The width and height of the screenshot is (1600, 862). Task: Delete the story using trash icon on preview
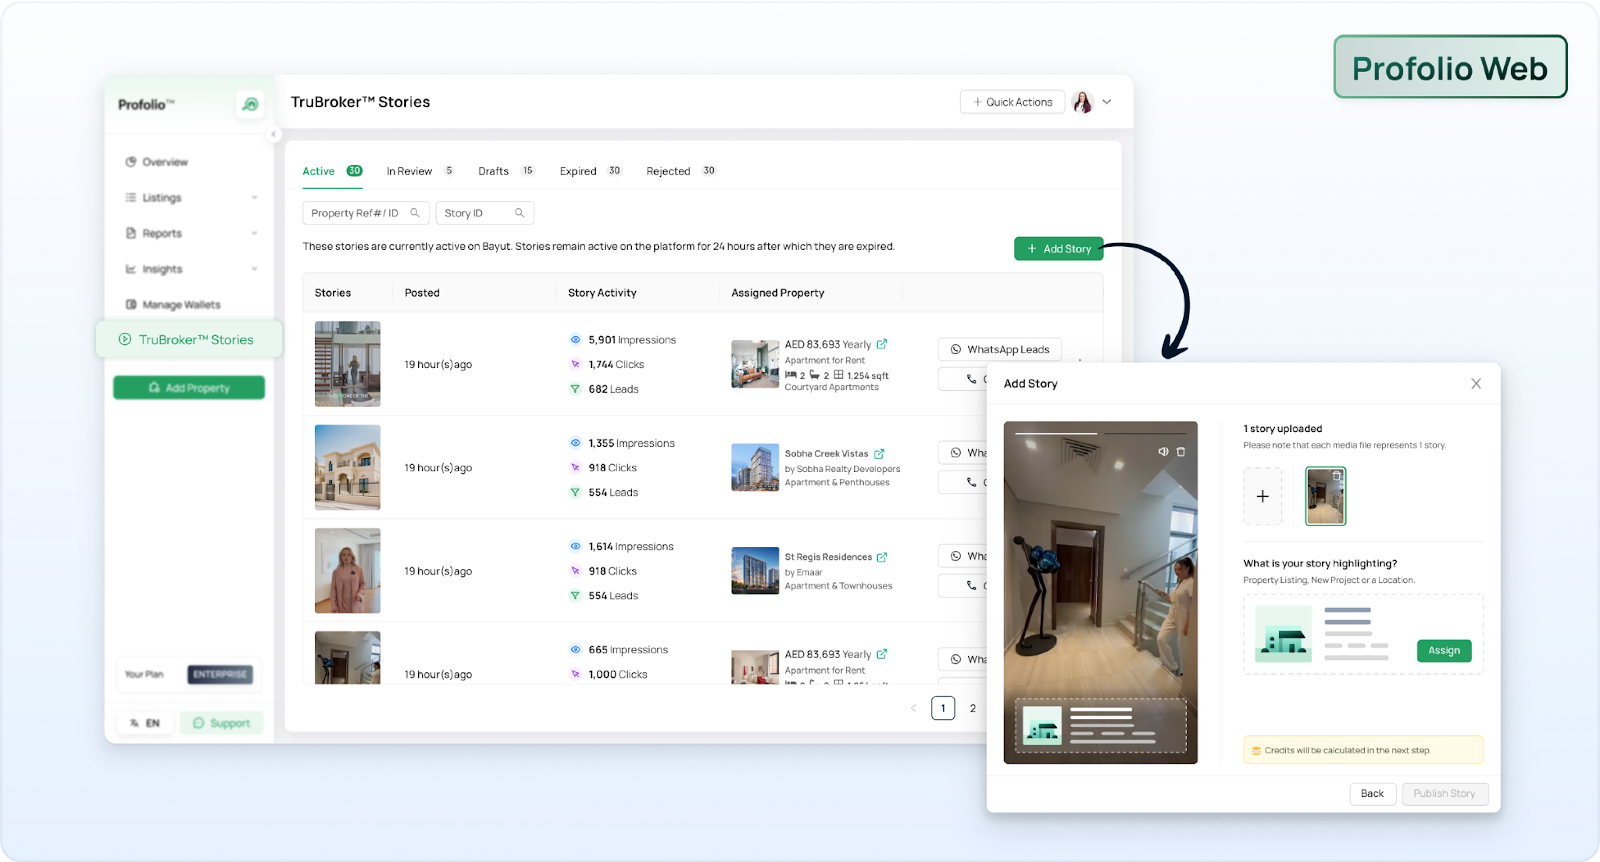(1181, 452)
